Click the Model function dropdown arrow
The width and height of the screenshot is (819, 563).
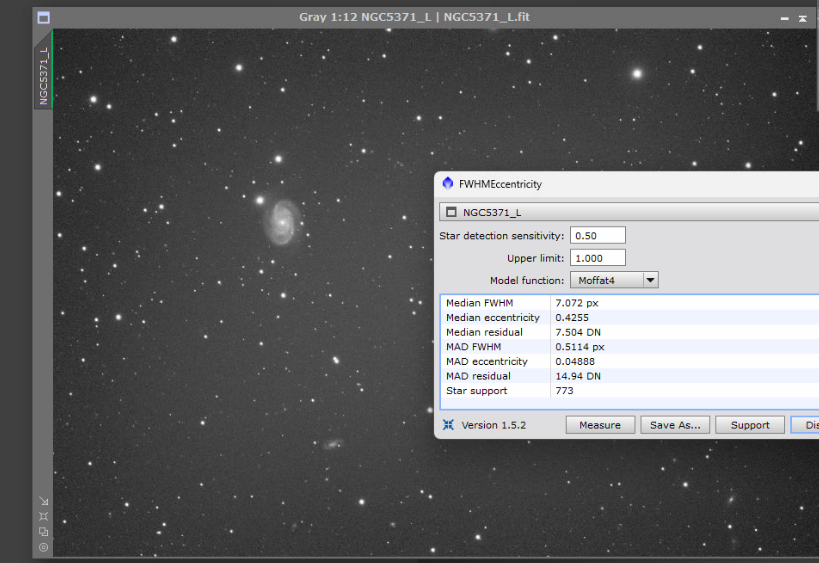pos(650,280)
